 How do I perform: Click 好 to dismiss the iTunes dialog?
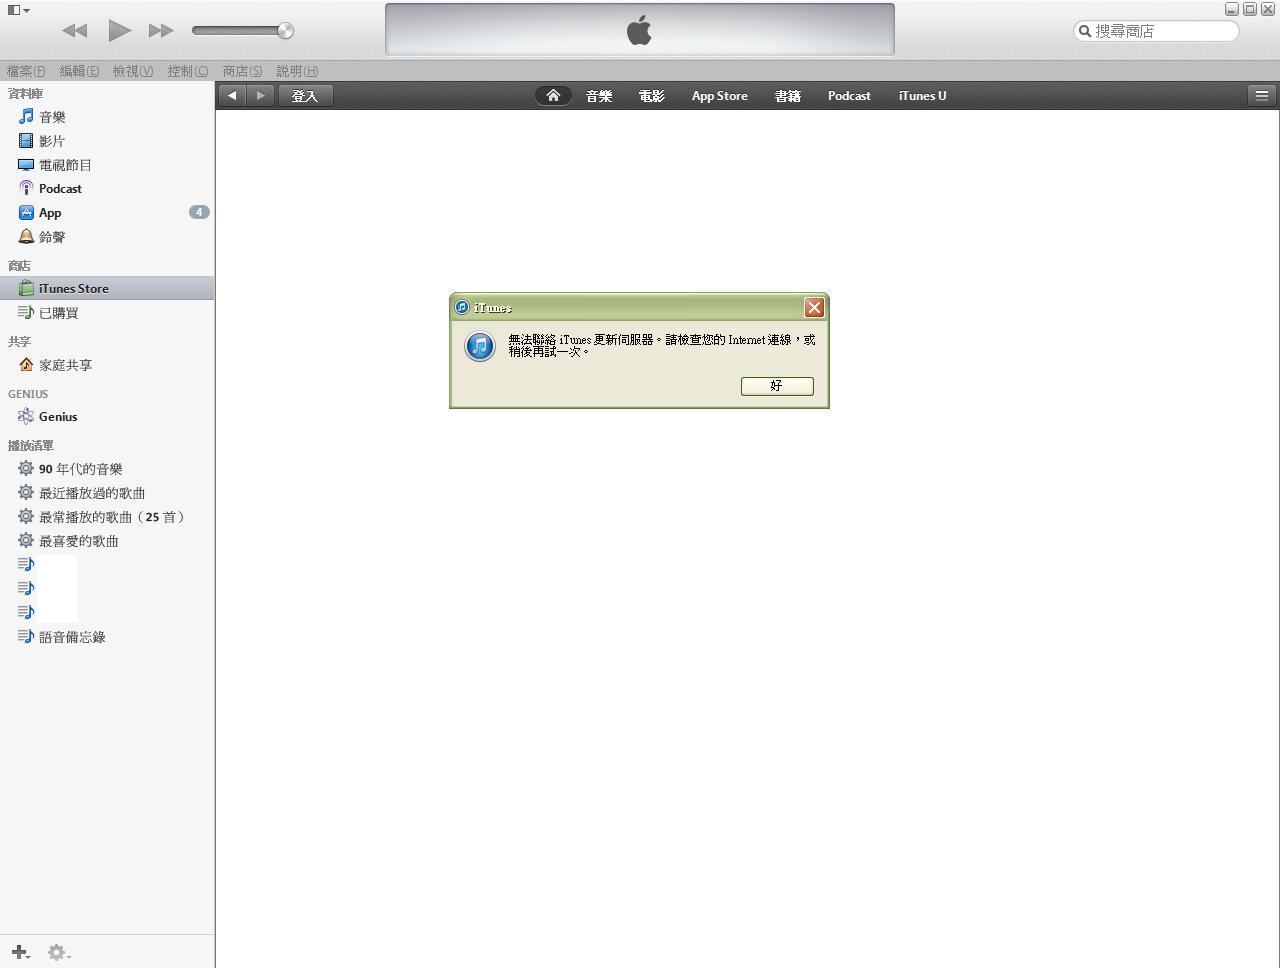tap(777, 386)
